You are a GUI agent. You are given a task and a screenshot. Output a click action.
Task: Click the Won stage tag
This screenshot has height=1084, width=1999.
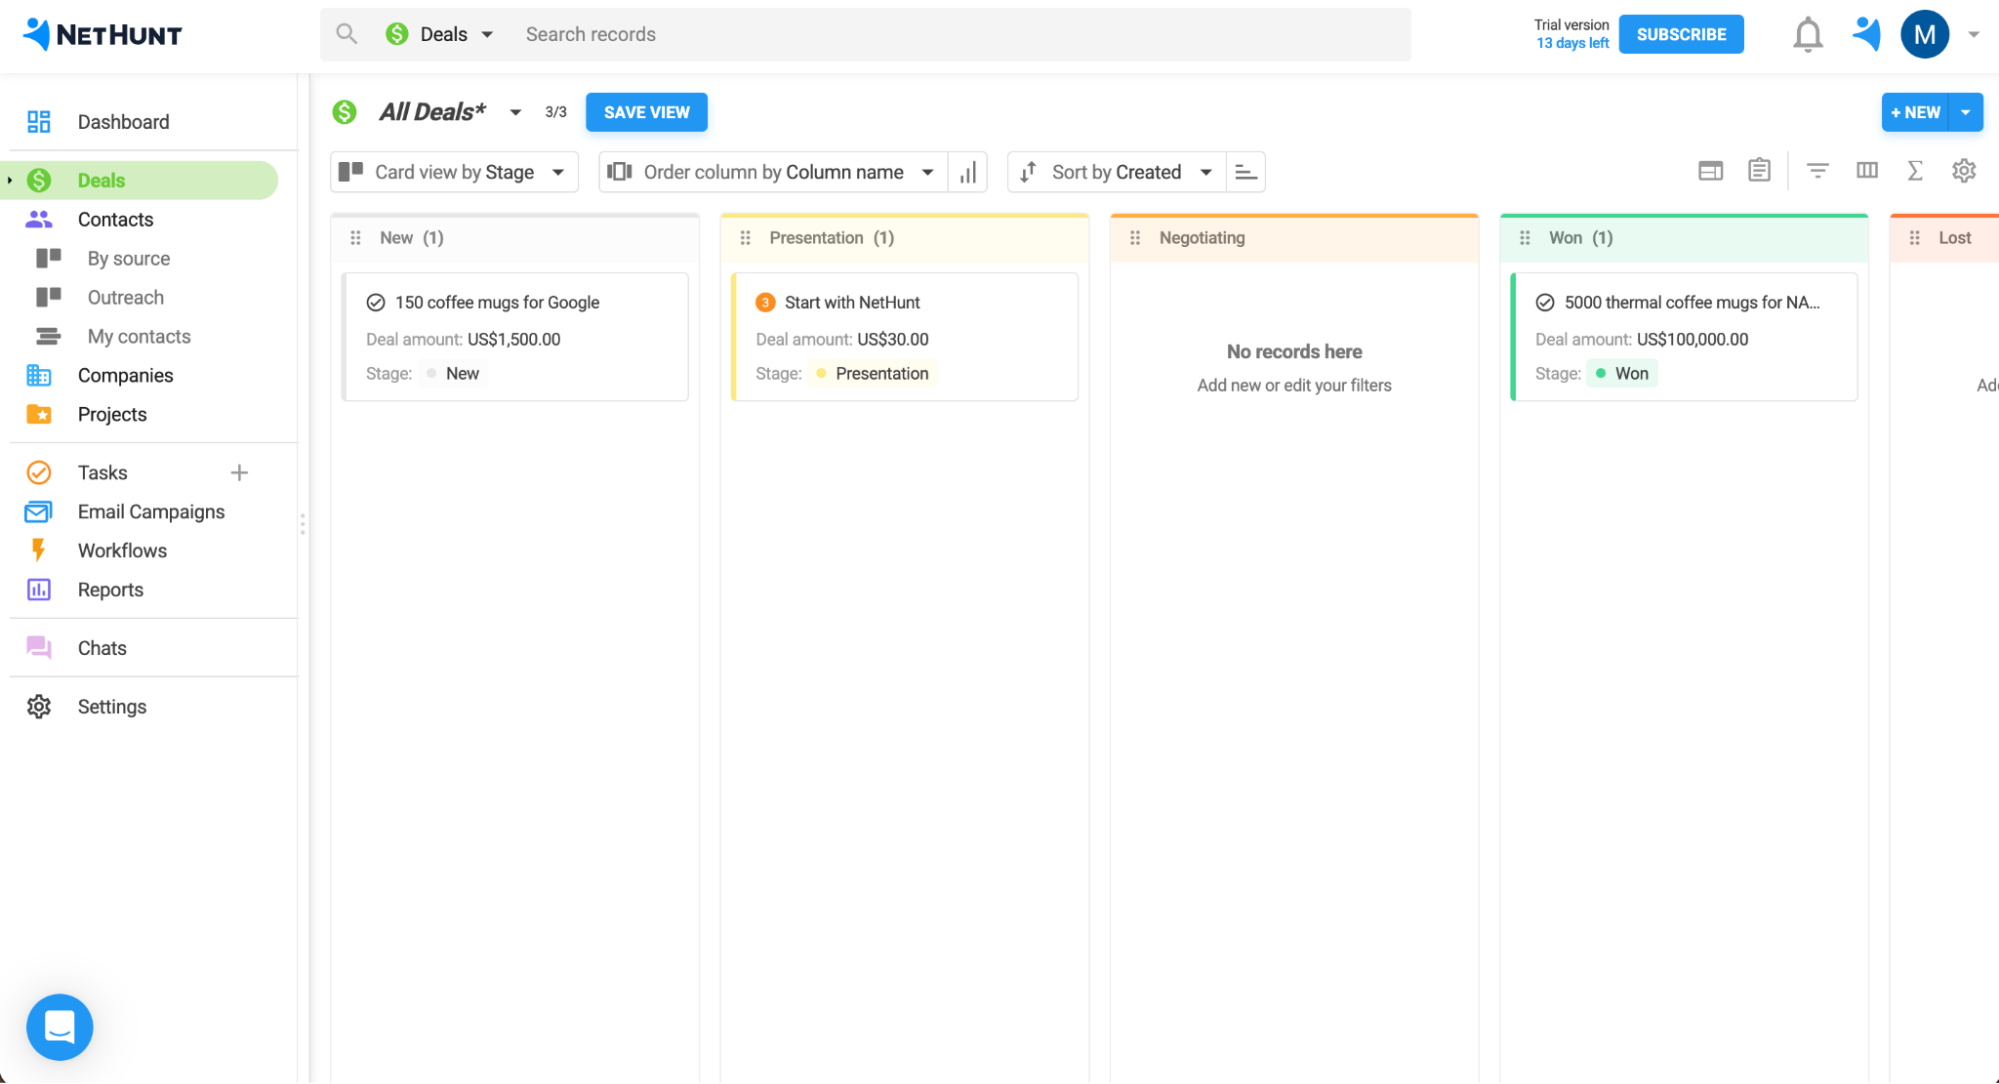click(x=1622, y=373)
